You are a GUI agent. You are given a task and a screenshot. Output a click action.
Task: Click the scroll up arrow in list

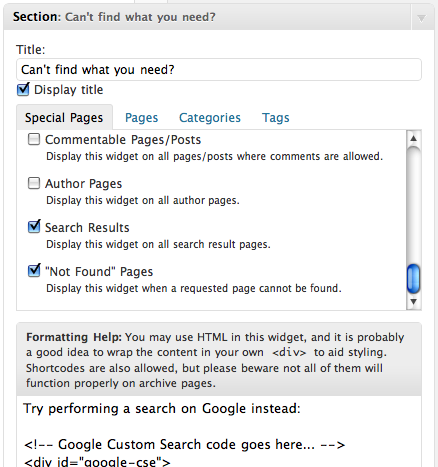[x=414, y=138]
